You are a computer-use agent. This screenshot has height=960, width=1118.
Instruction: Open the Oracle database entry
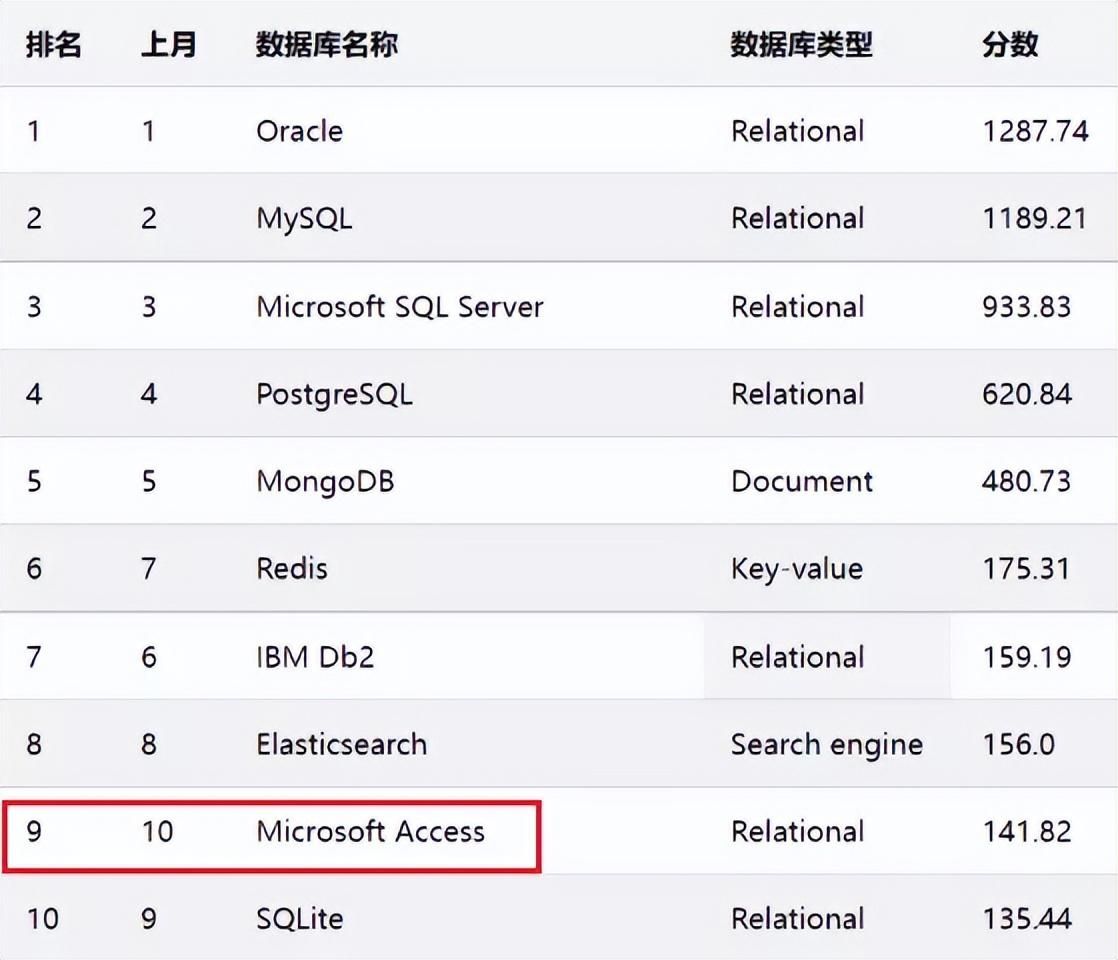pyautogui.click(x=299, y=131)
